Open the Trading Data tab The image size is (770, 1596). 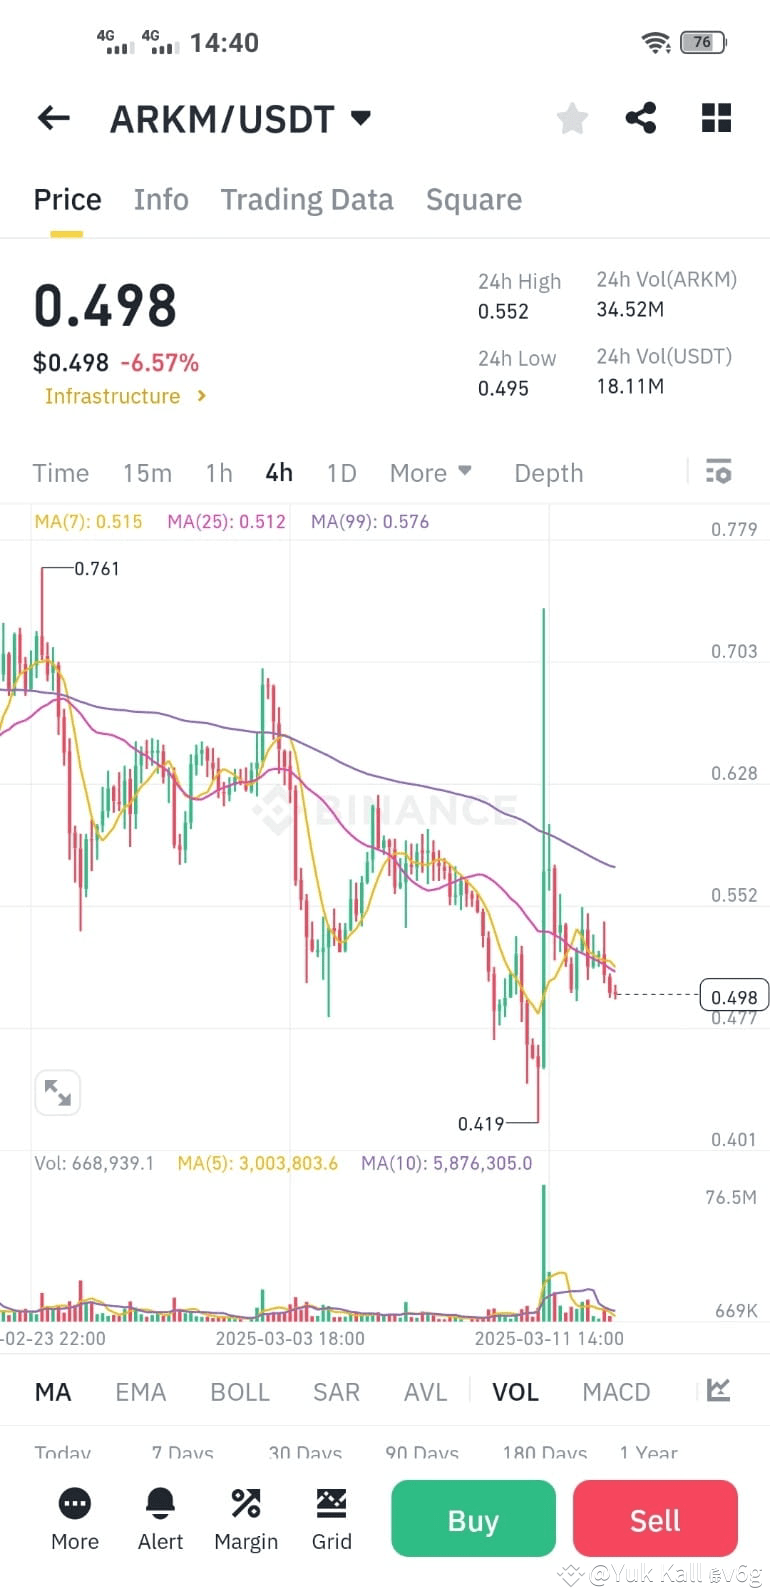[x=307, y=199]
